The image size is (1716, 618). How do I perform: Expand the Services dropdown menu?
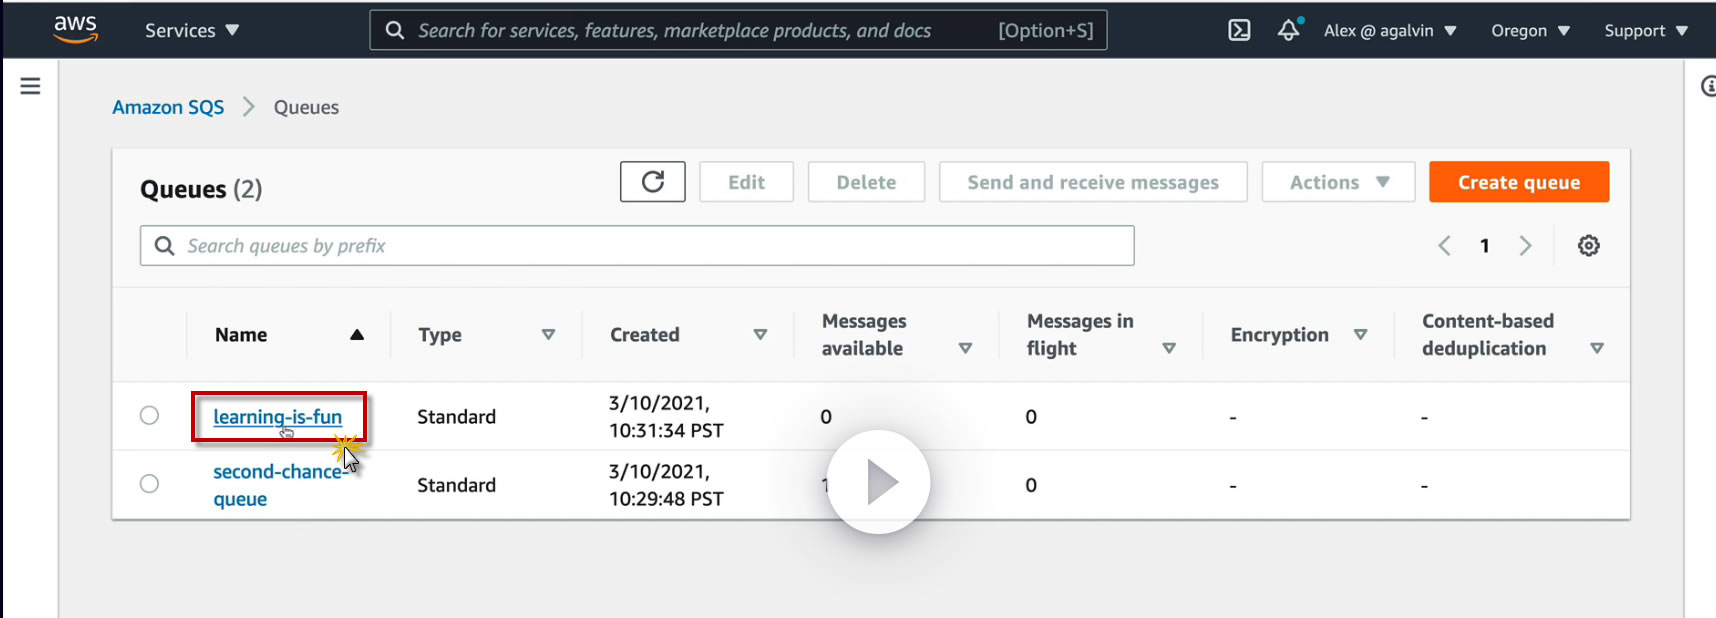point(191,30)
